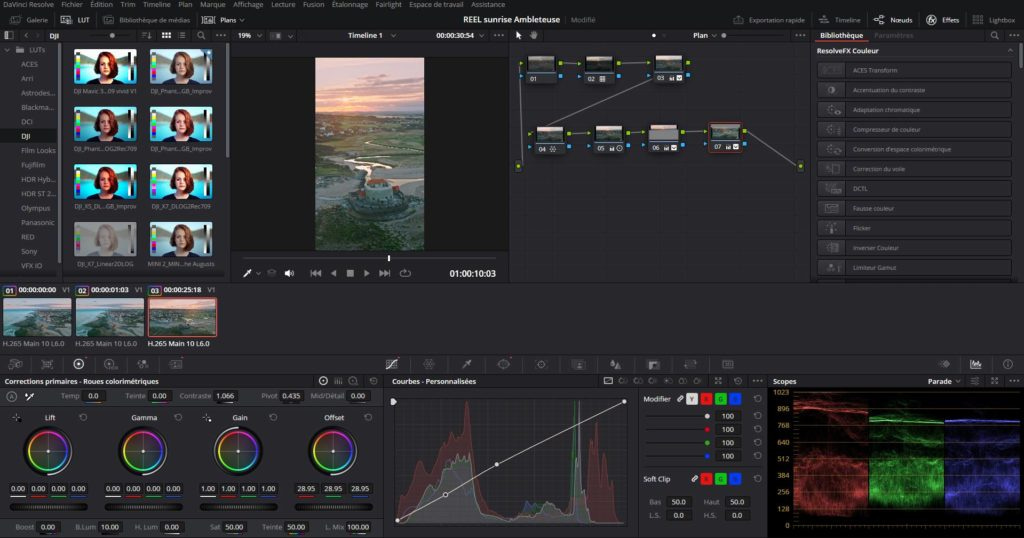Click the loop playback icon

(x=405, y=273)
